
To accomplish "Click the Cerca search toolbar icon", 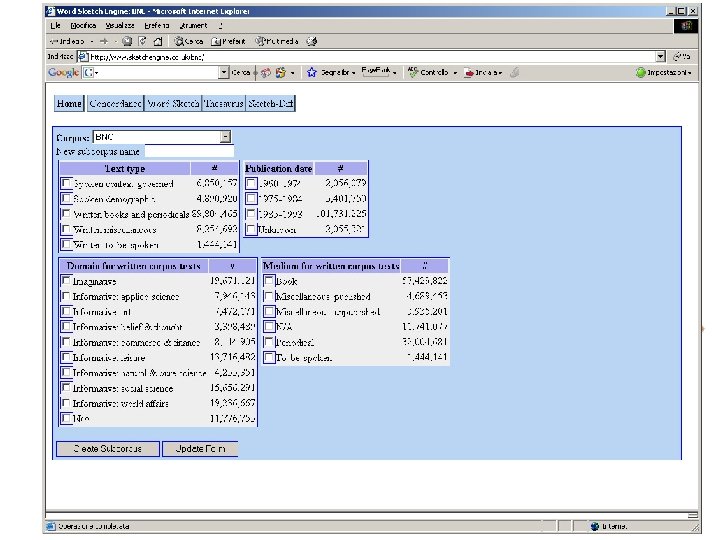I will coord(179,41).
